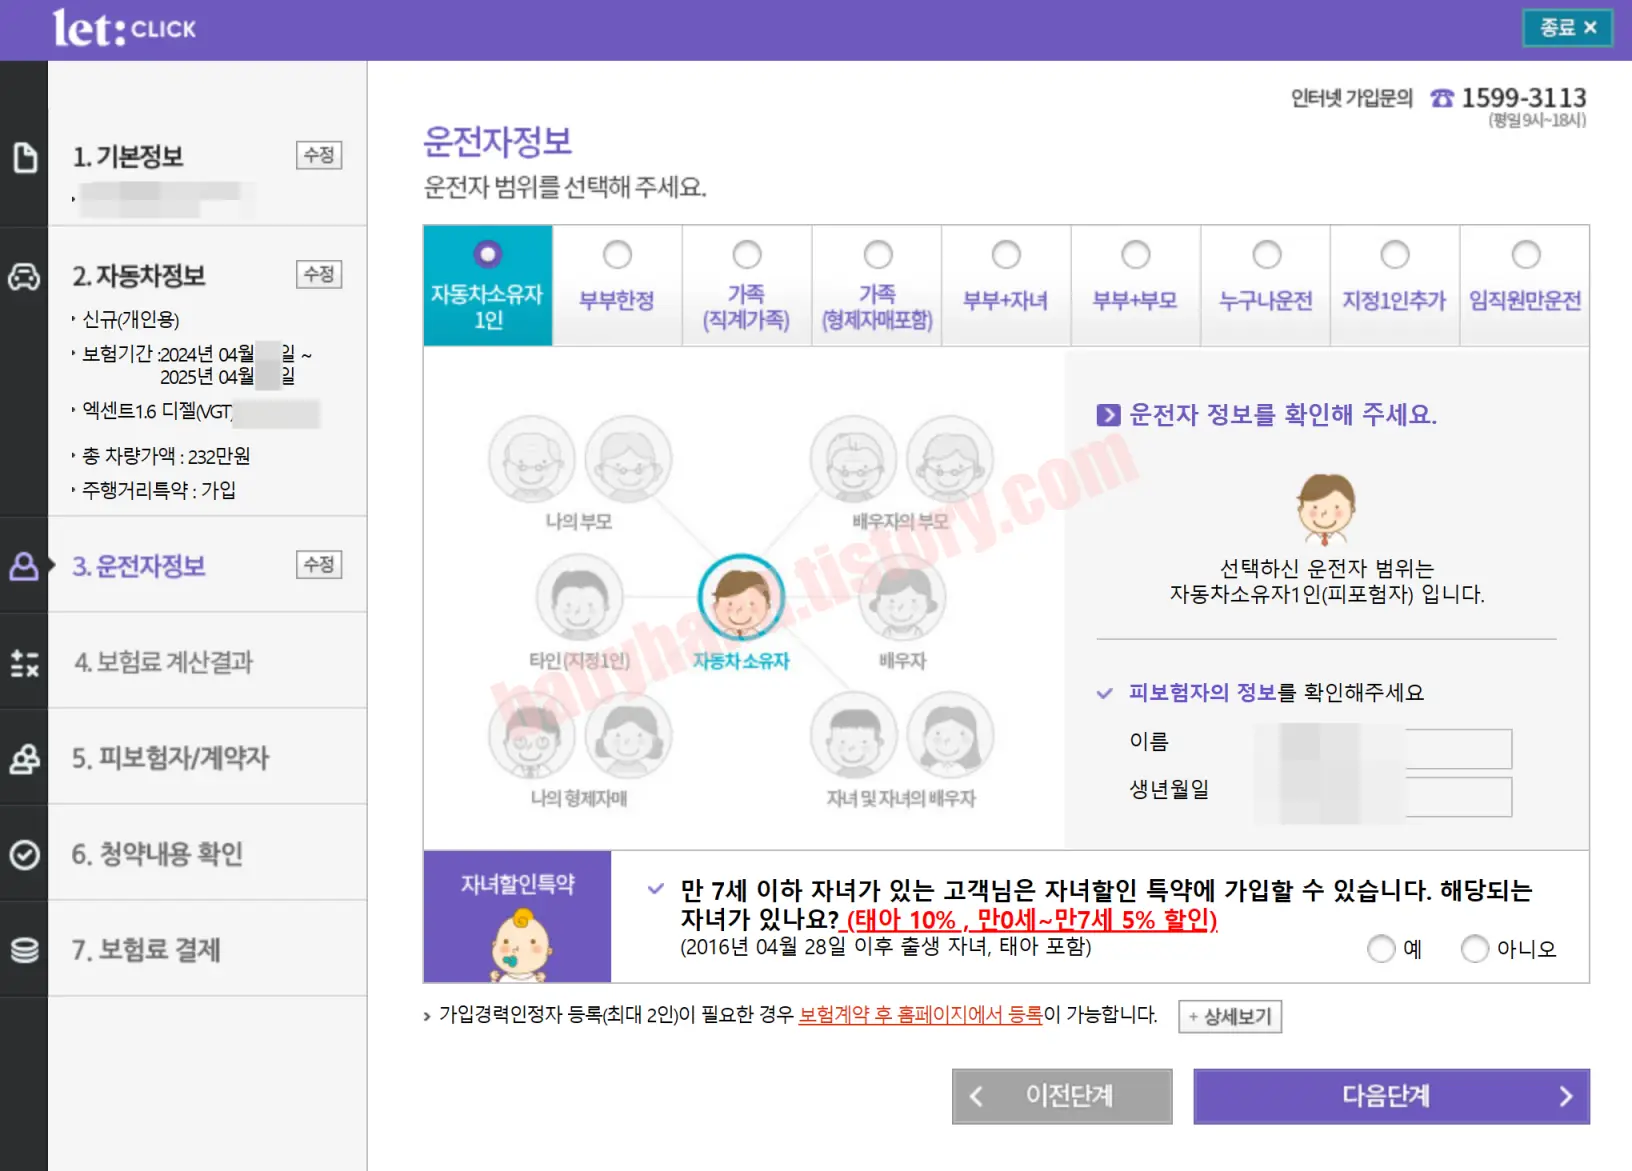Open step 1. 기본정보
Image resolution: width=1632 pixels, height=1171 pixels.
(x=128, y=157)
